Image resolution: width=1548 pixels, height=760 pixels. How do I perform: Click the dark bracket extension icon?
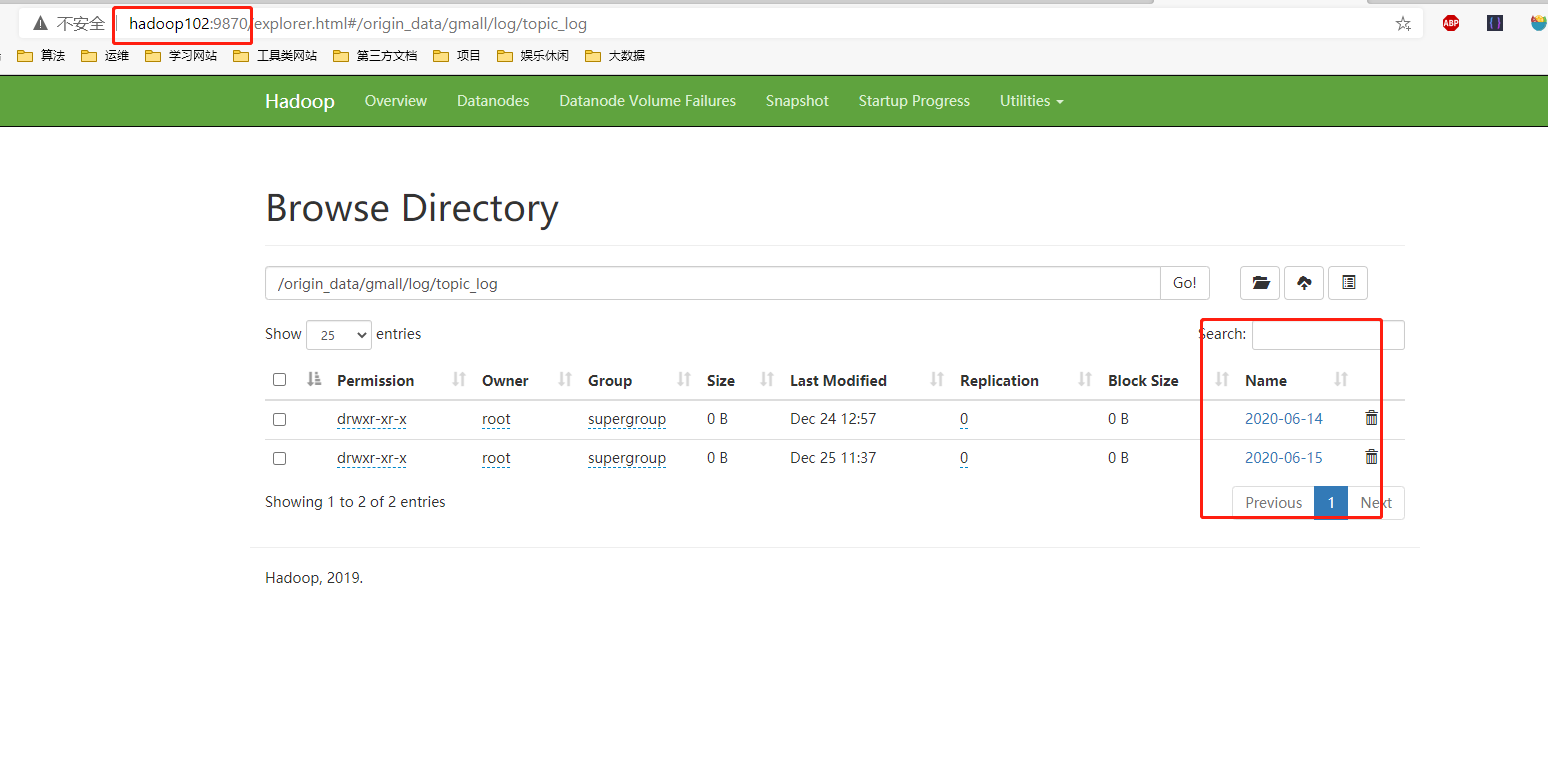(1495, 23)
